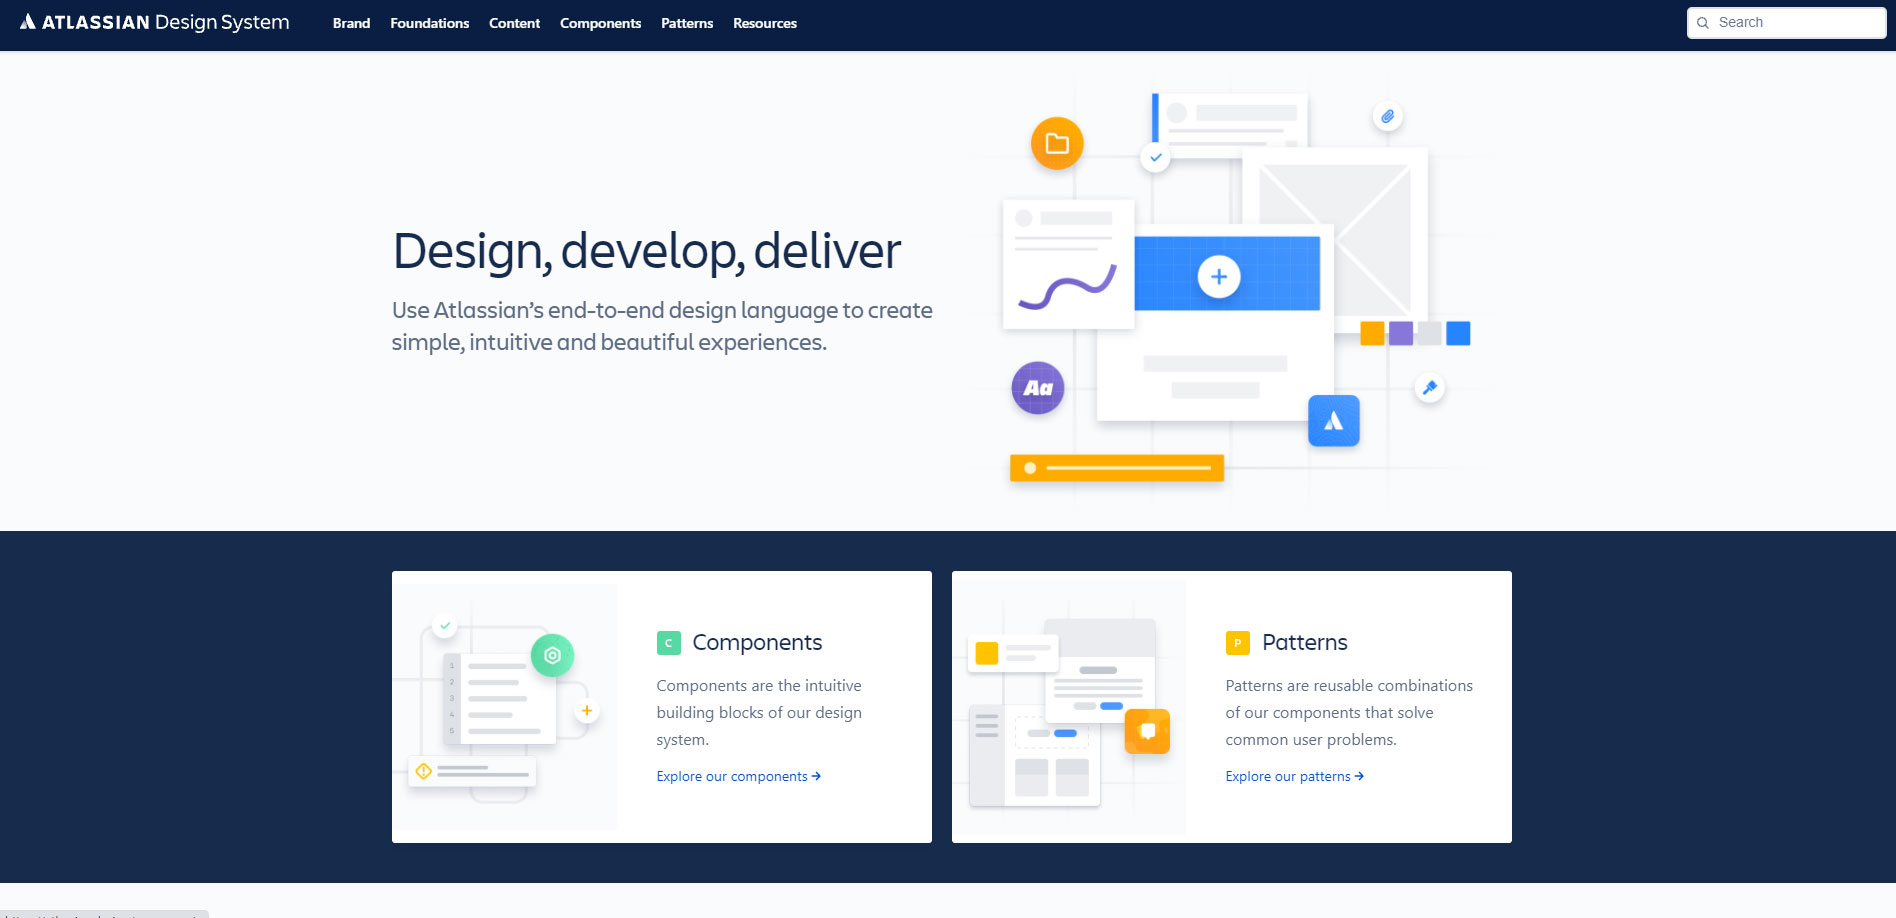
Task: Click the search magnifier icon
Action: click(1702, 23)
